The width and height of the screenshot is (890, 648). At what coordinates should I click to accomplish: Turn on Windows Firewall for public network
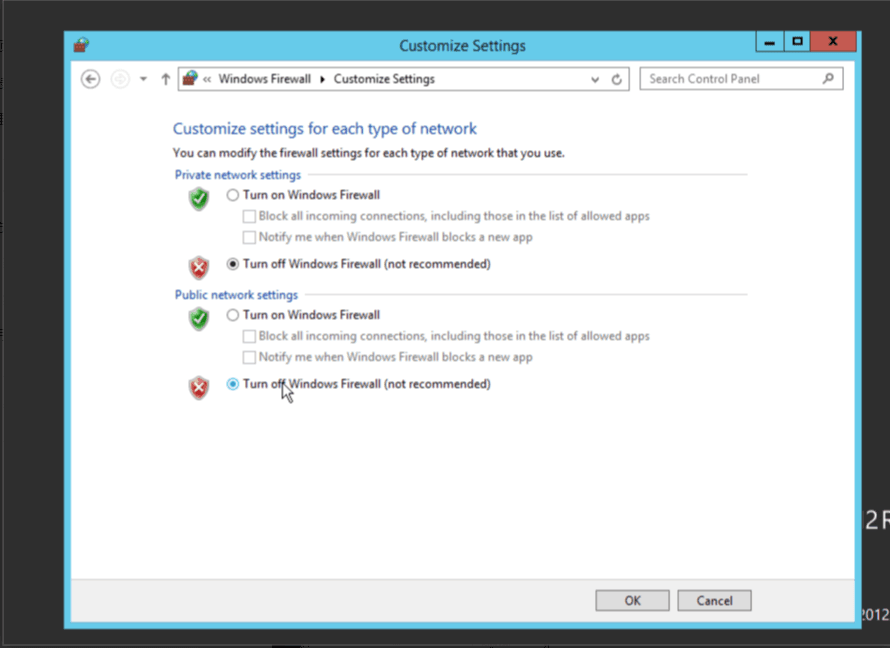(x=233, y=315)
